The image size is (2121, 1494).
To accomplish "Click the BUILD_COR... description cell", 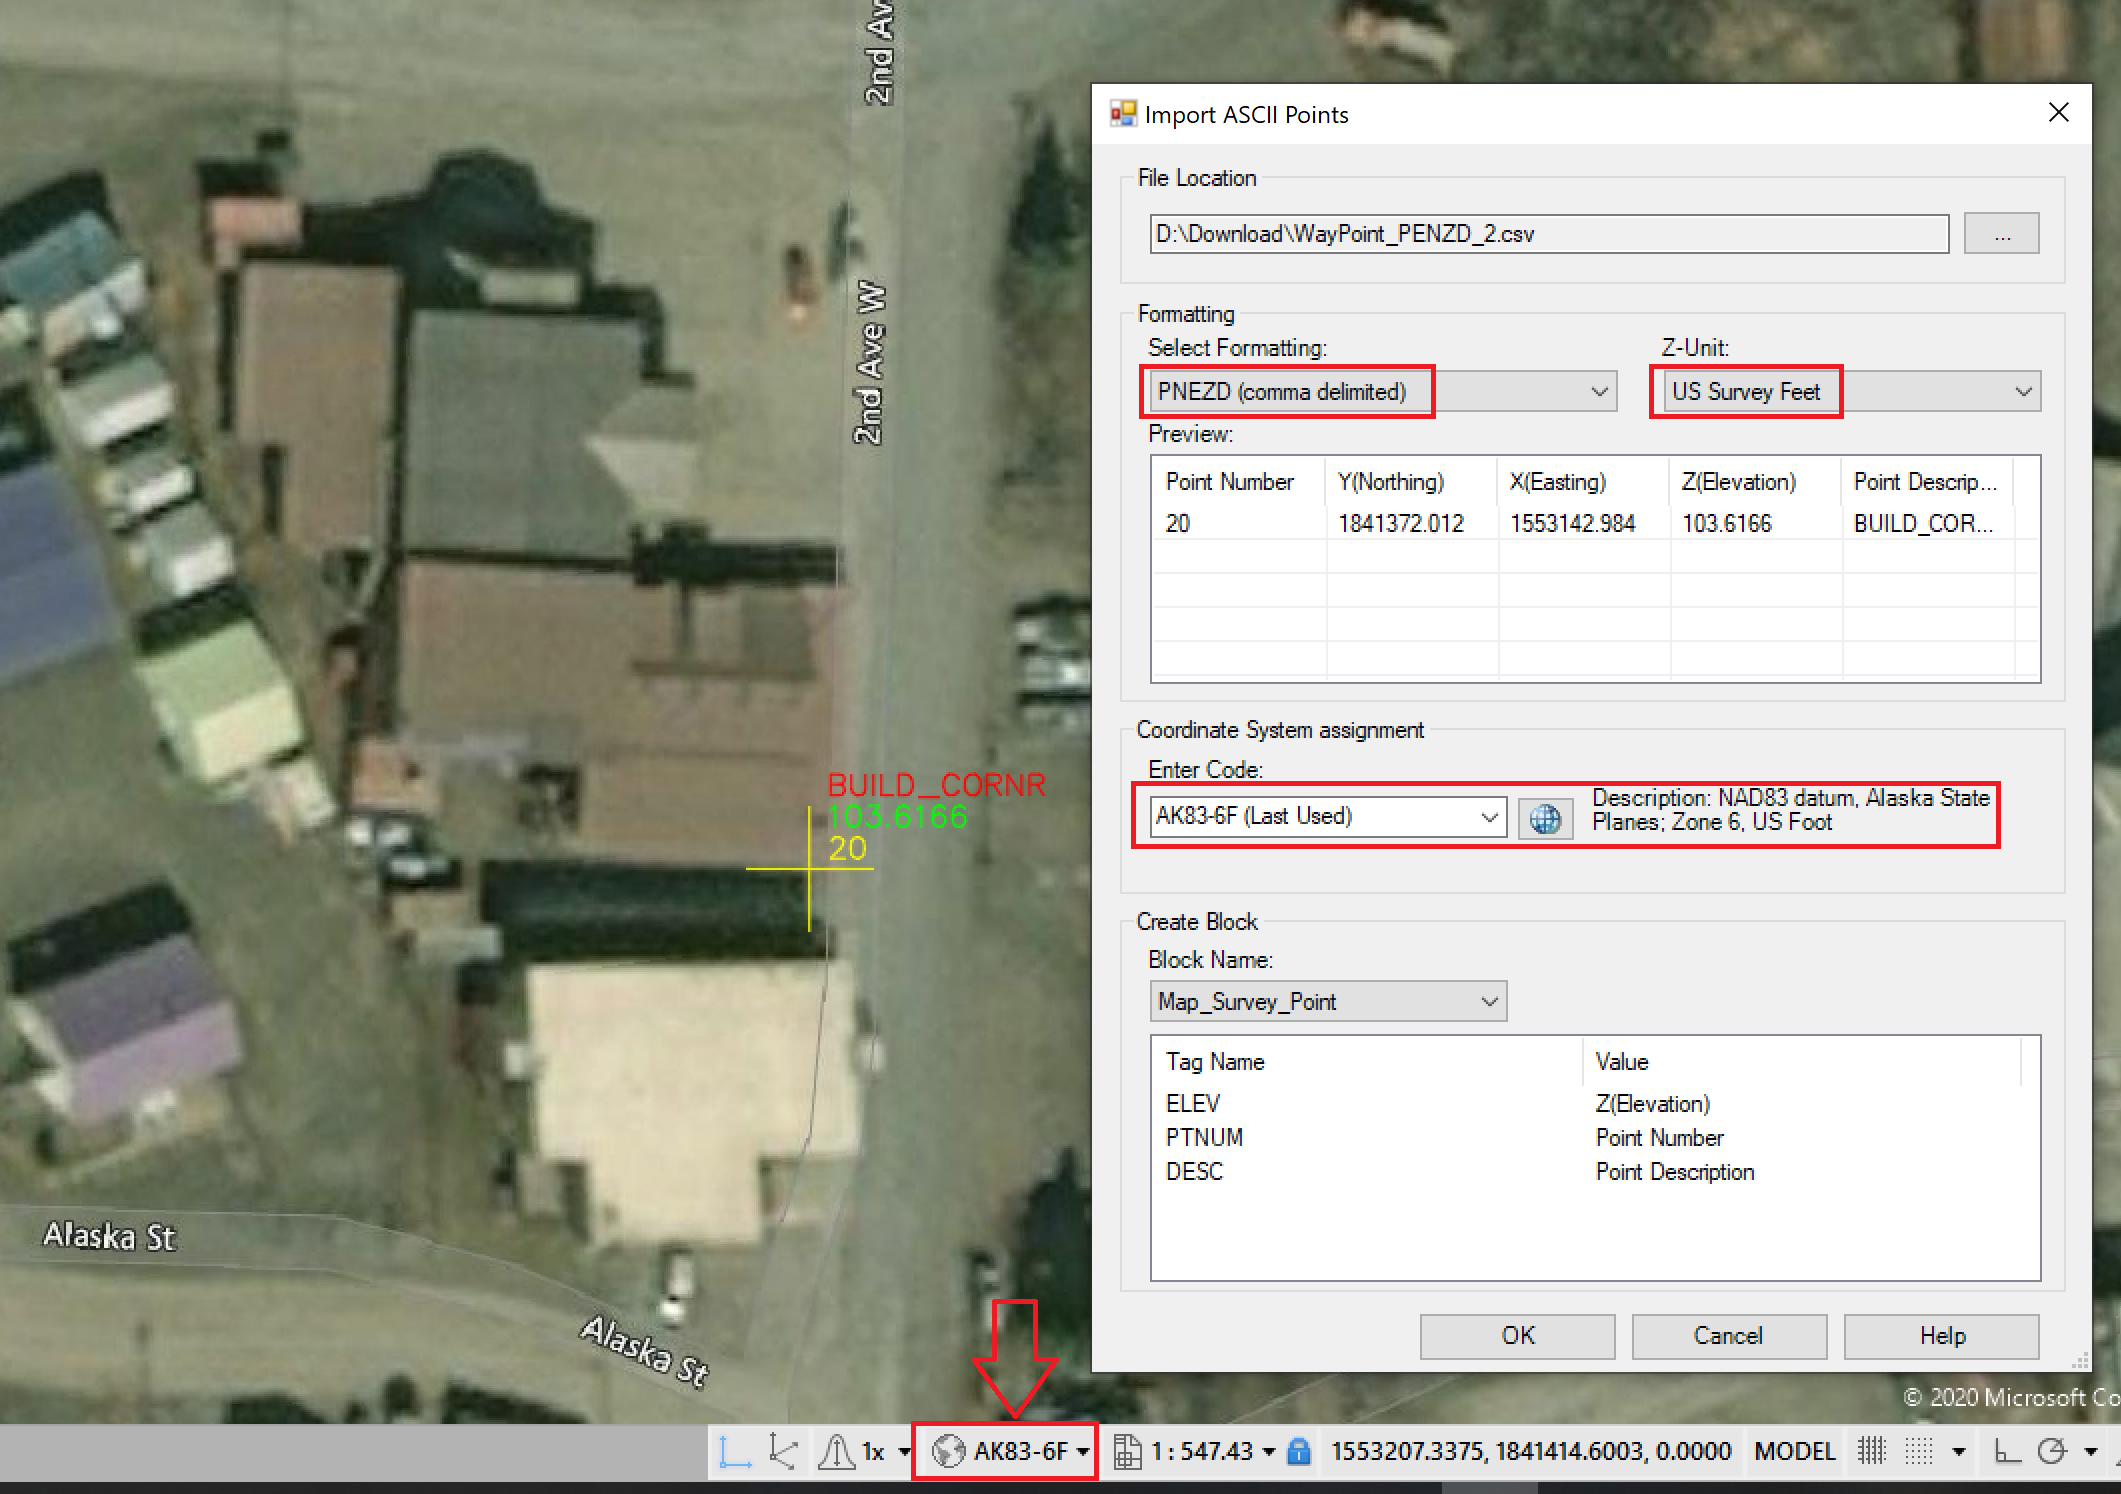I will (1923, 524).
